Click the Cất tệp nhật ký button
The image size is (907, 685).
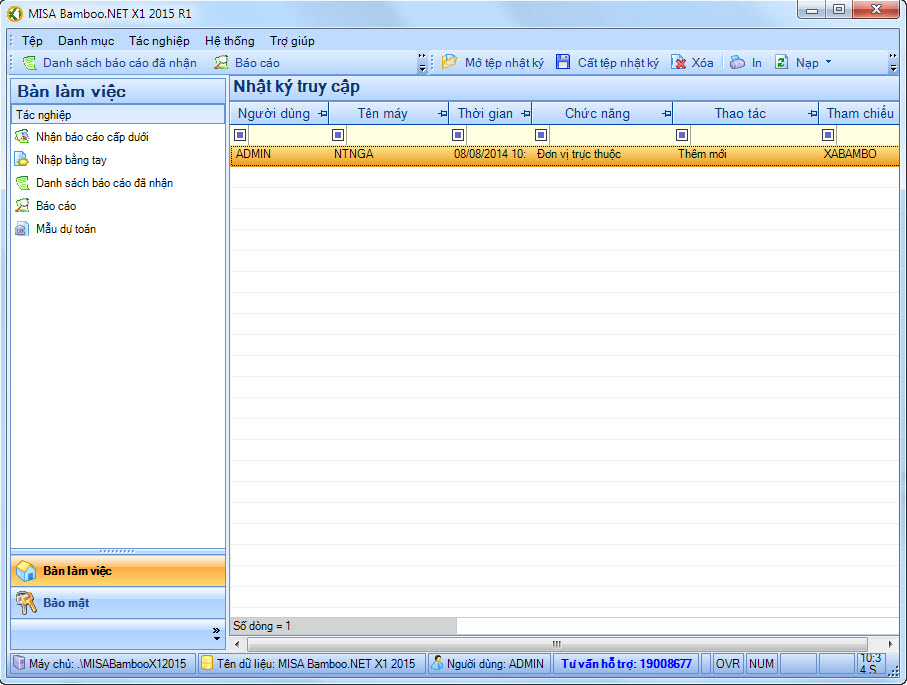pos(607,62)
